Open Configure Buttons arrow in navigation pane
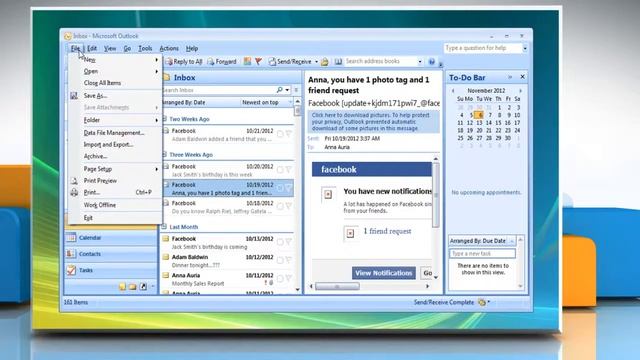Viewport: 640px width, 360px height. [153, 287]
